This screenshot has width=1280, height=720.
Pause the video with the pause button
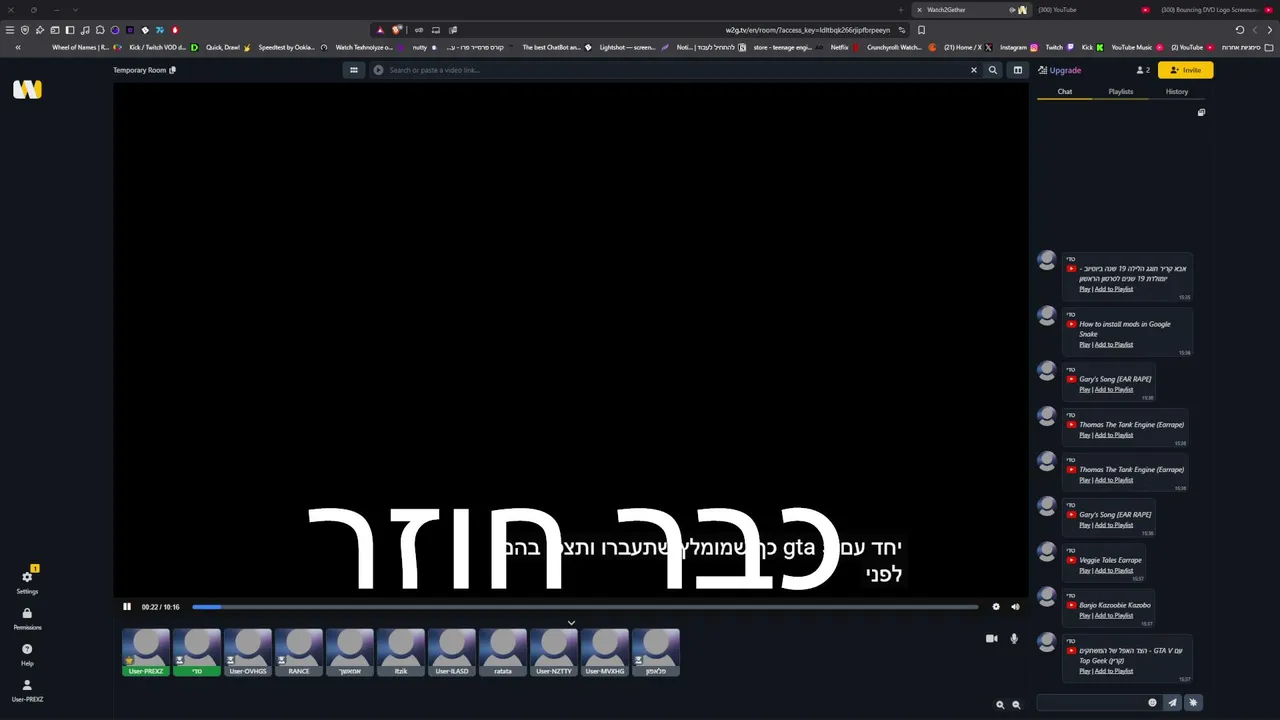point(127,607)
